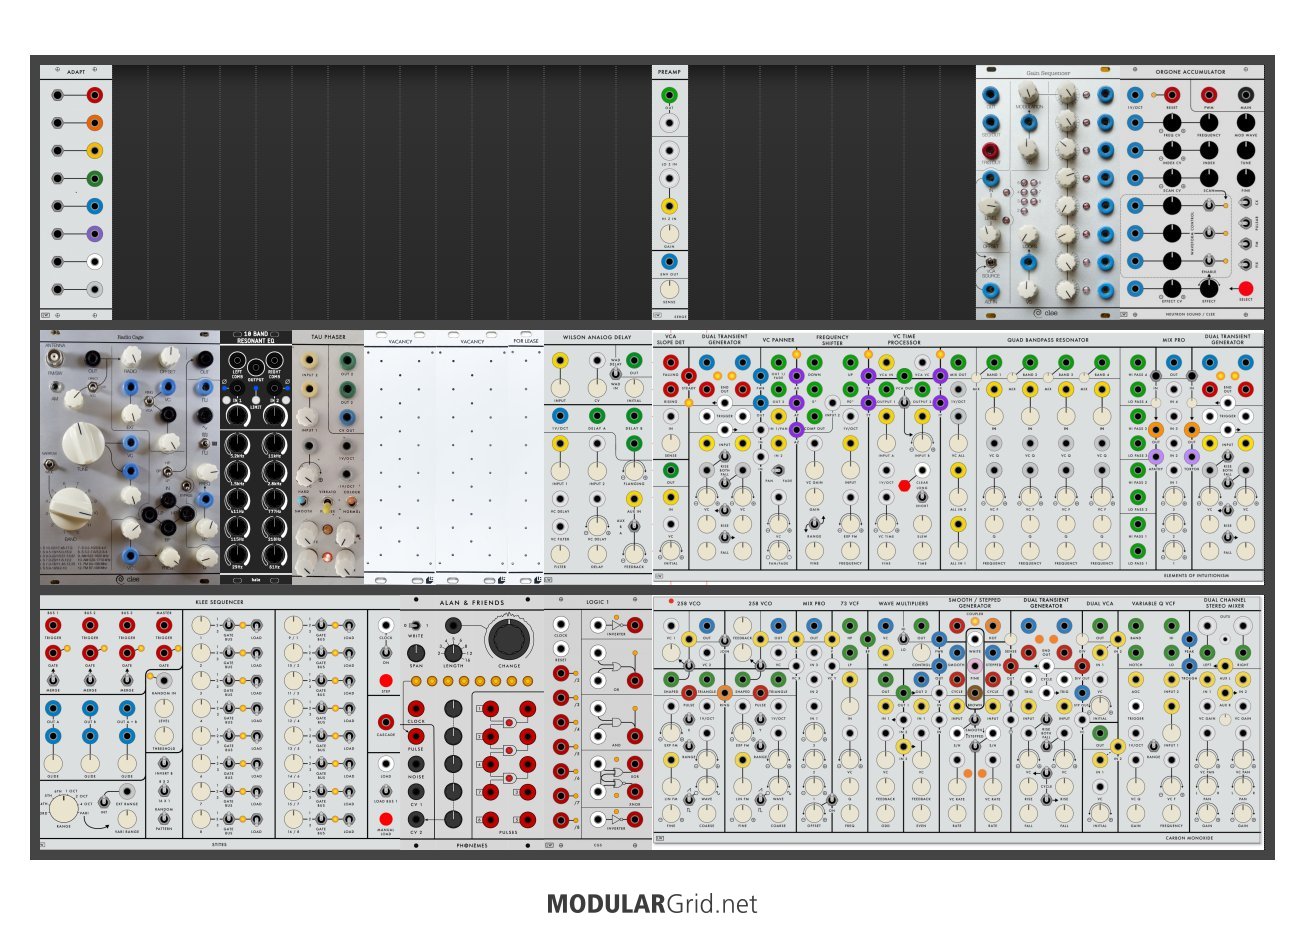
Task: Click the red PWM jack on Orgone Accumulator
Action: point(1209,95)
